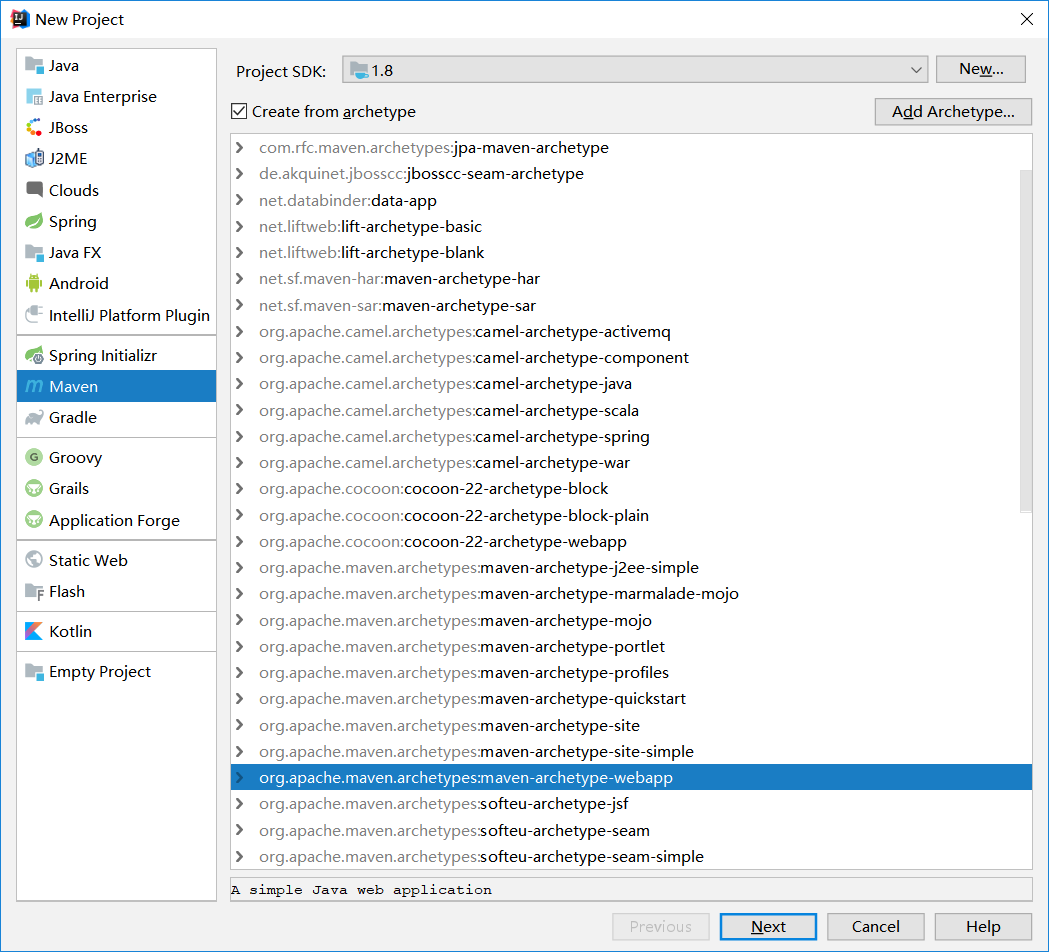The image size is (1049, 952).
Task: Select softeu-archetype-jsf row
Action: (x=631, y=803)
